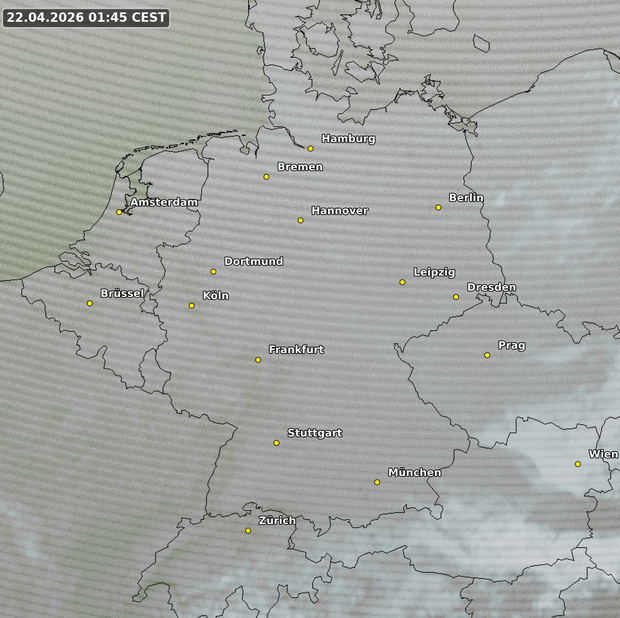Select the Bremen city name label
620x618 pixels.
[x=300, y=167]
